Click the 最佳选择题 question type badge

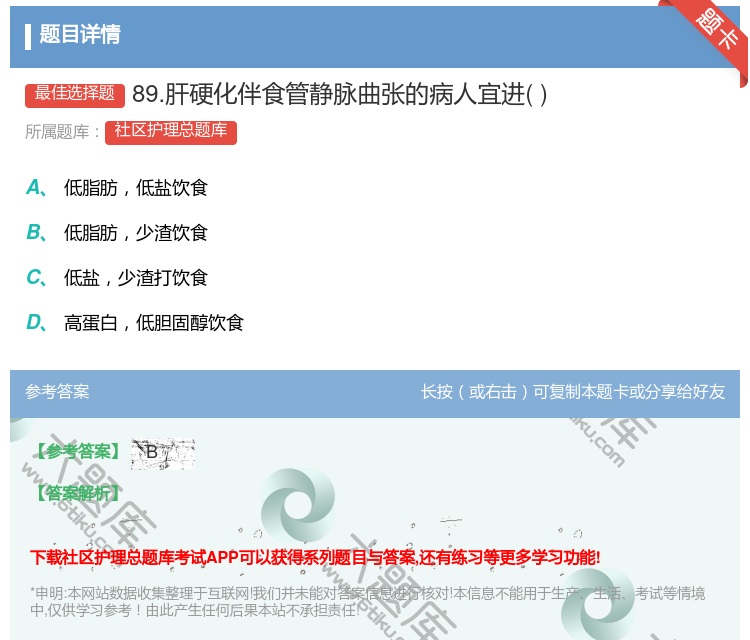pyautogui.click(x=75, y=94)
